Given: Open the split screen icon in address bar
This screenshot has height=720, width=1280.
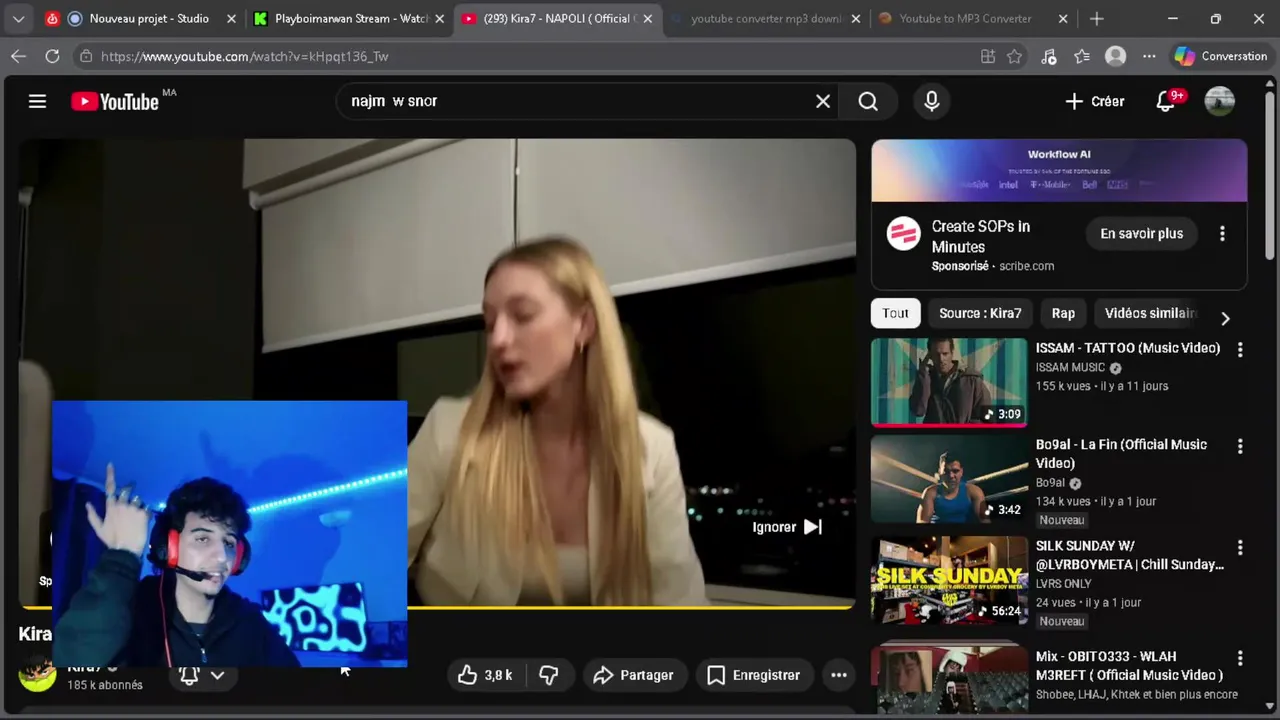Looking at the screenshot, I should pyautogui.click(x=988, y=56).
